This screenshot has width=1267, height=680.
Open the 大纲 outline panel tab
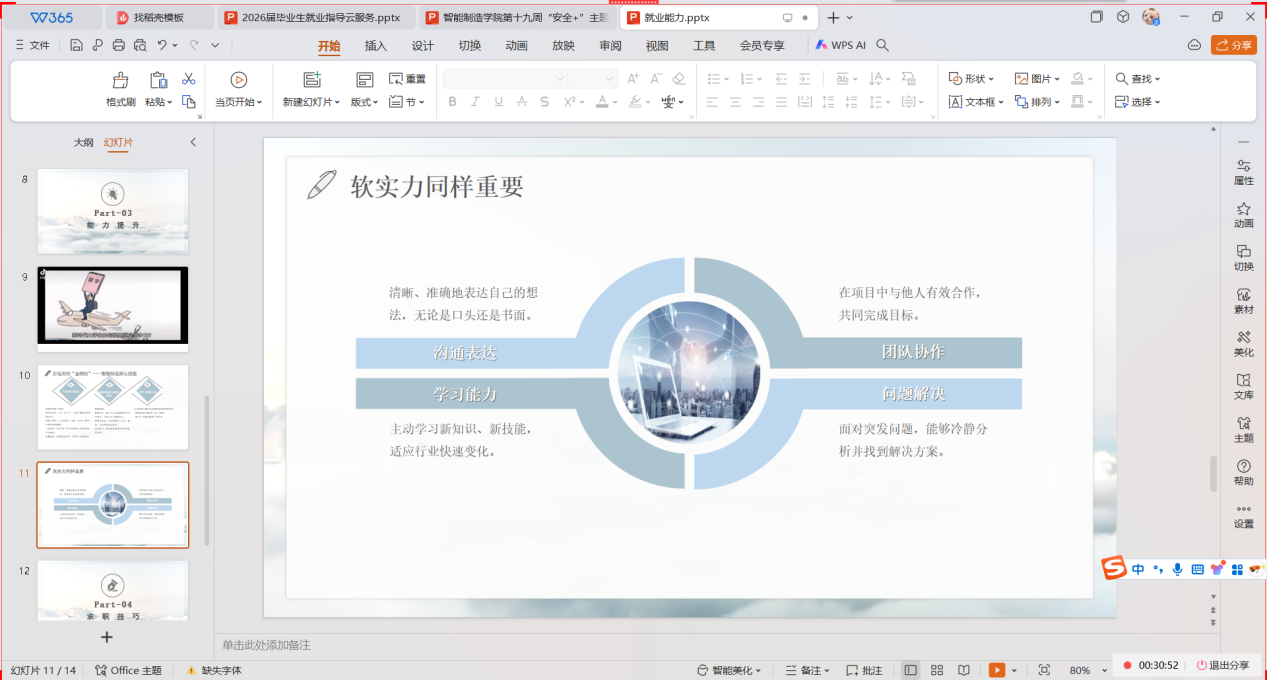(x=83, y=142)
